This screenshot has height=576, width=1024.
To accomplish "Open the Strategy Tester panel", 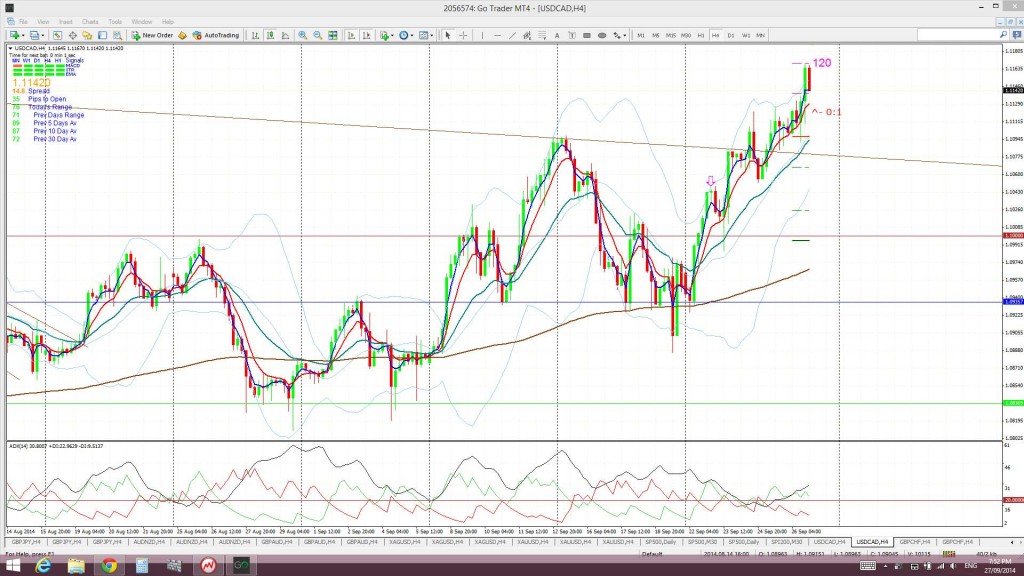I will pyautogui.click(x=118, y=35).
